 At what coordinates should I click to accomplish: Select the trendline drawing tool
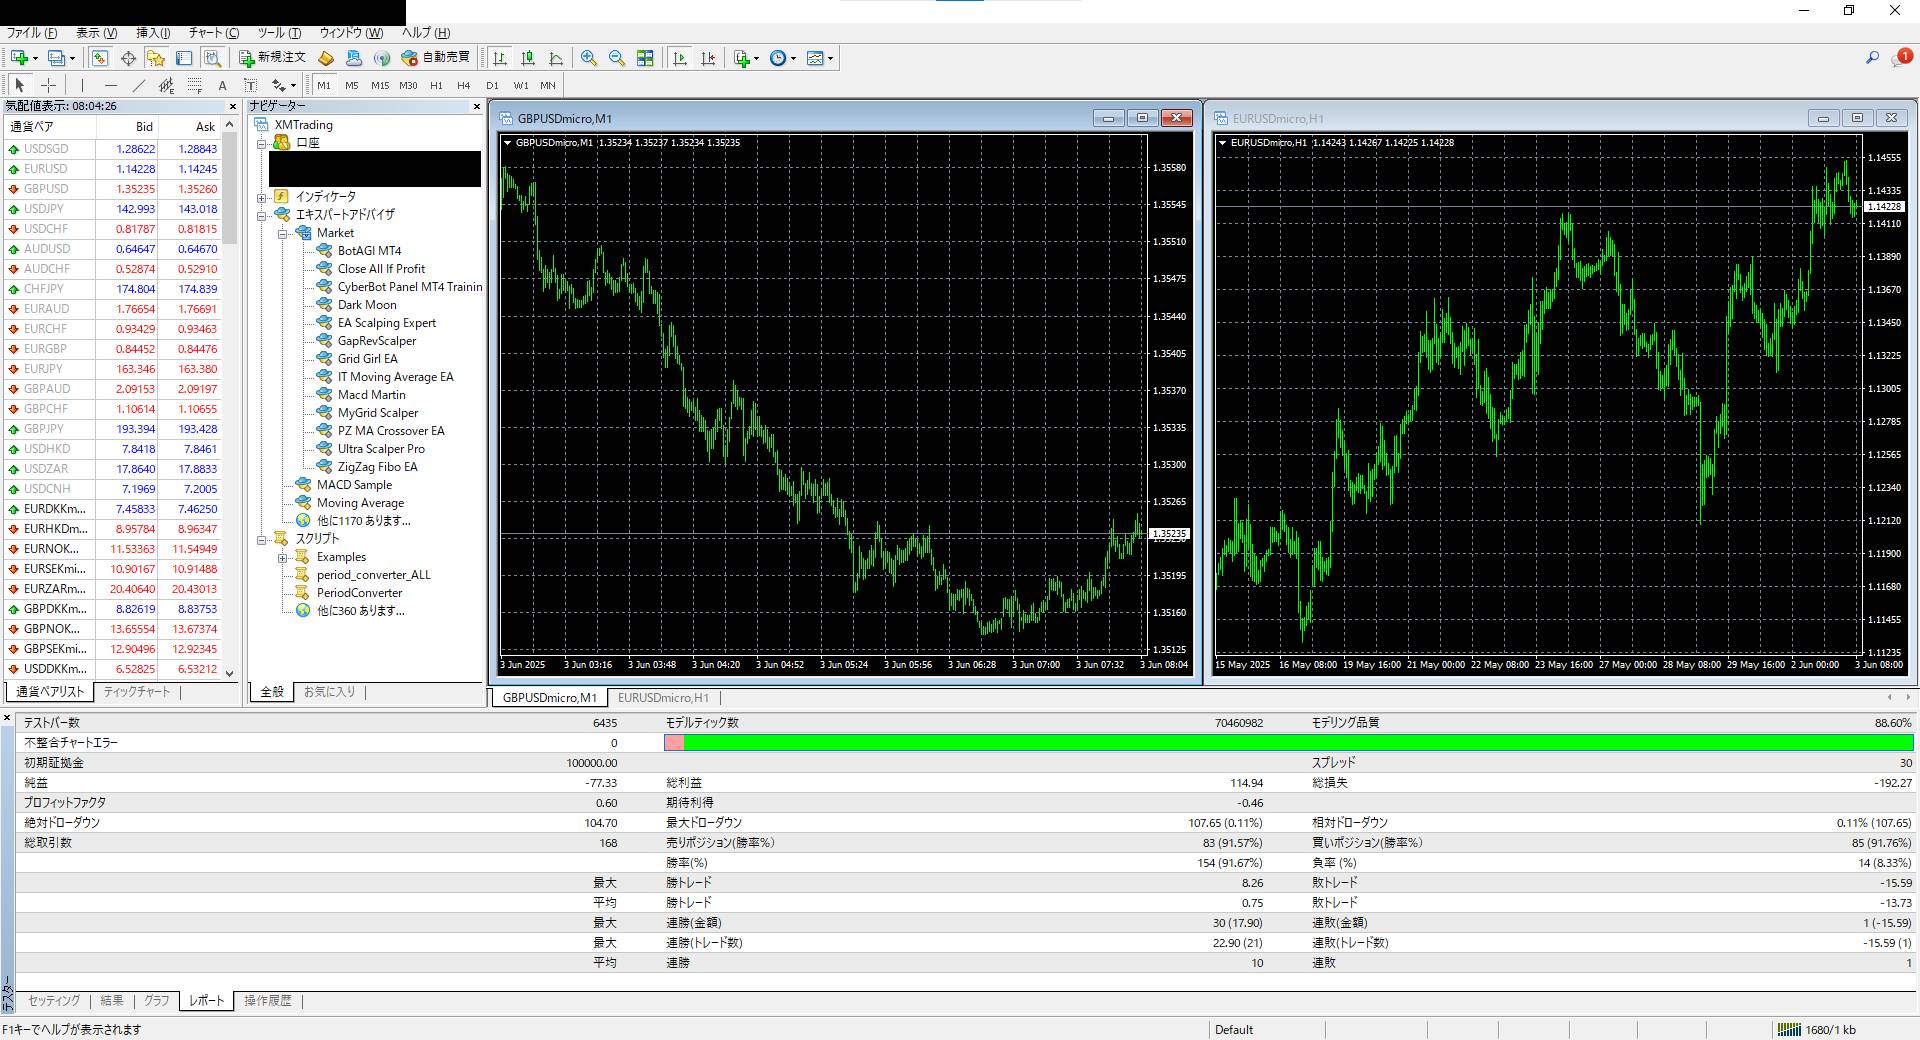139,85
